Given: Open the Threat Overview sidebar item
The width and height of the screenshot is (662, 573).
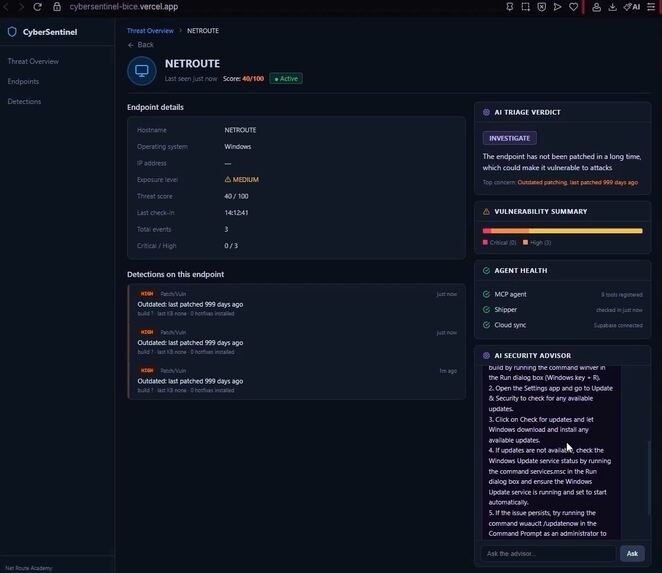Looking at the screenshot, I should 33,61.
